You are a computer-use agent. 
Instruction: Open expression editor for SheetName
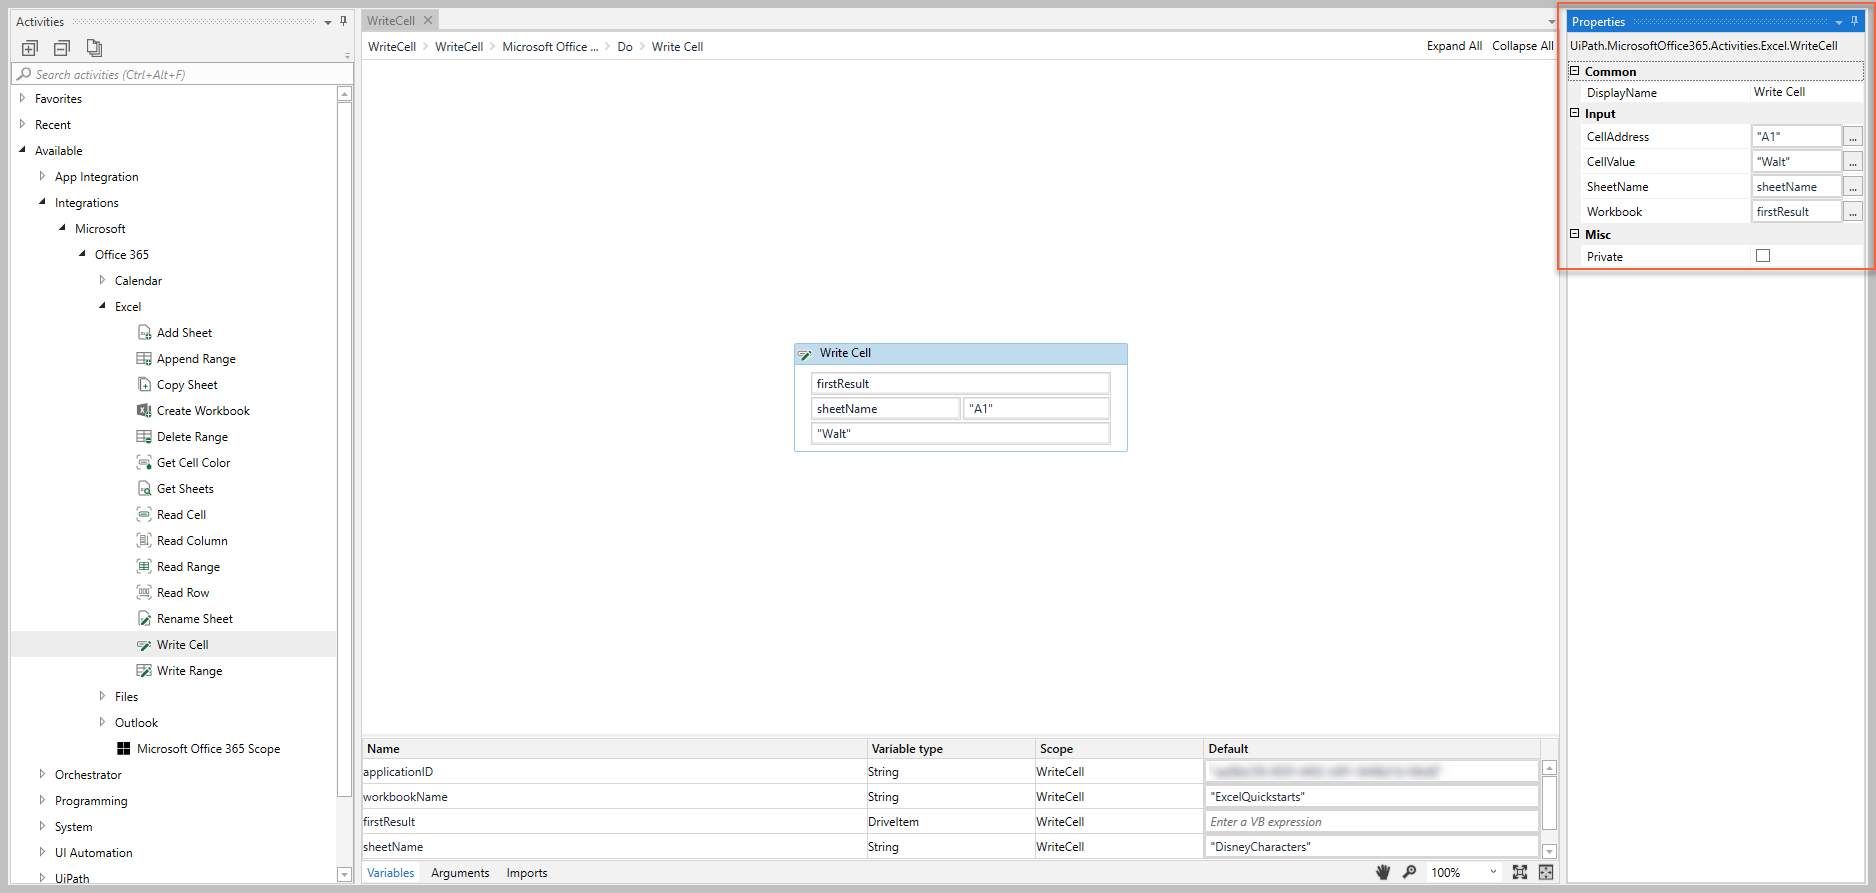pos(1853,187)
